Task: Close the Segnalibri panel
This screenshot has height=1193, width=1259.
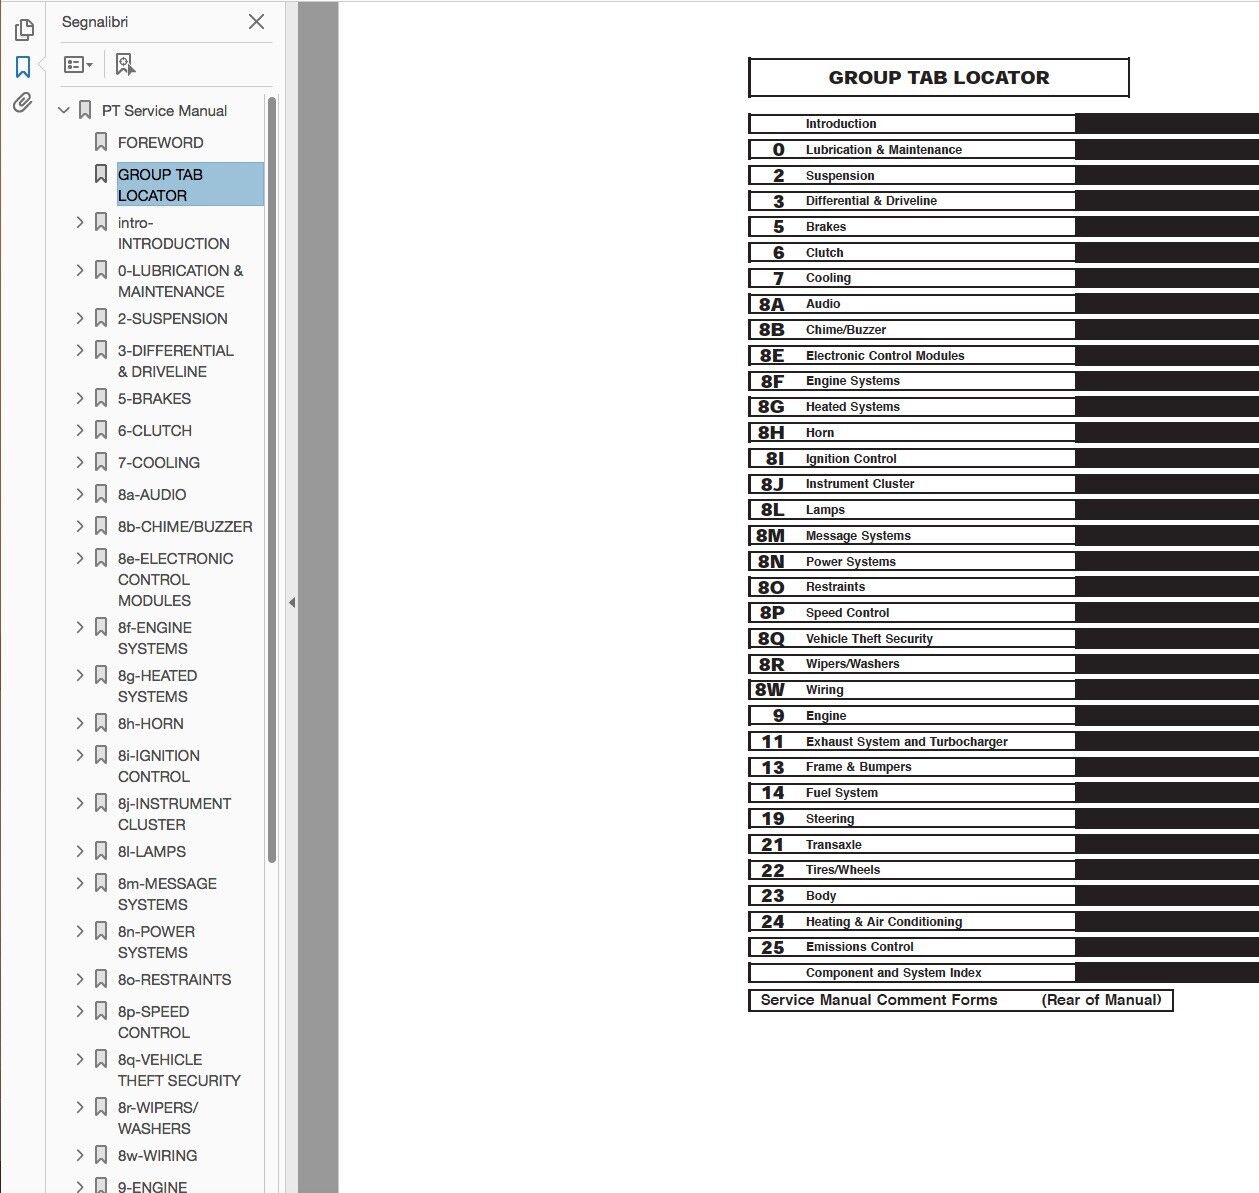Action: pos(256,22)
